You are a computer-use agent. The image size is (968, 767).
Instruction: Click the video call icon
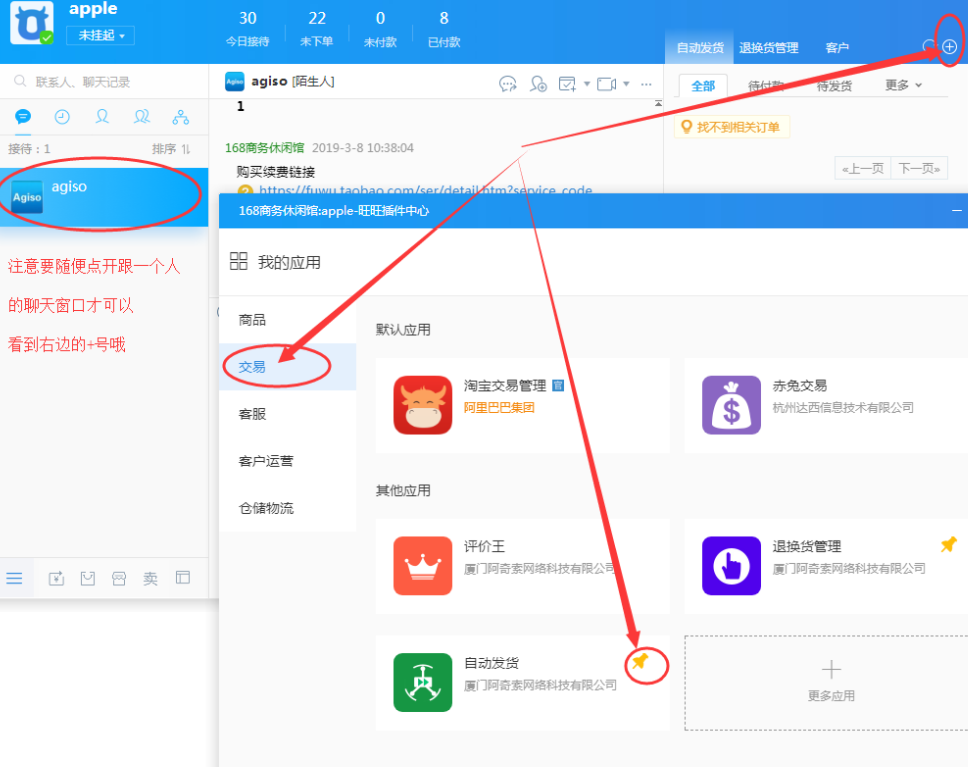(606, 84)
